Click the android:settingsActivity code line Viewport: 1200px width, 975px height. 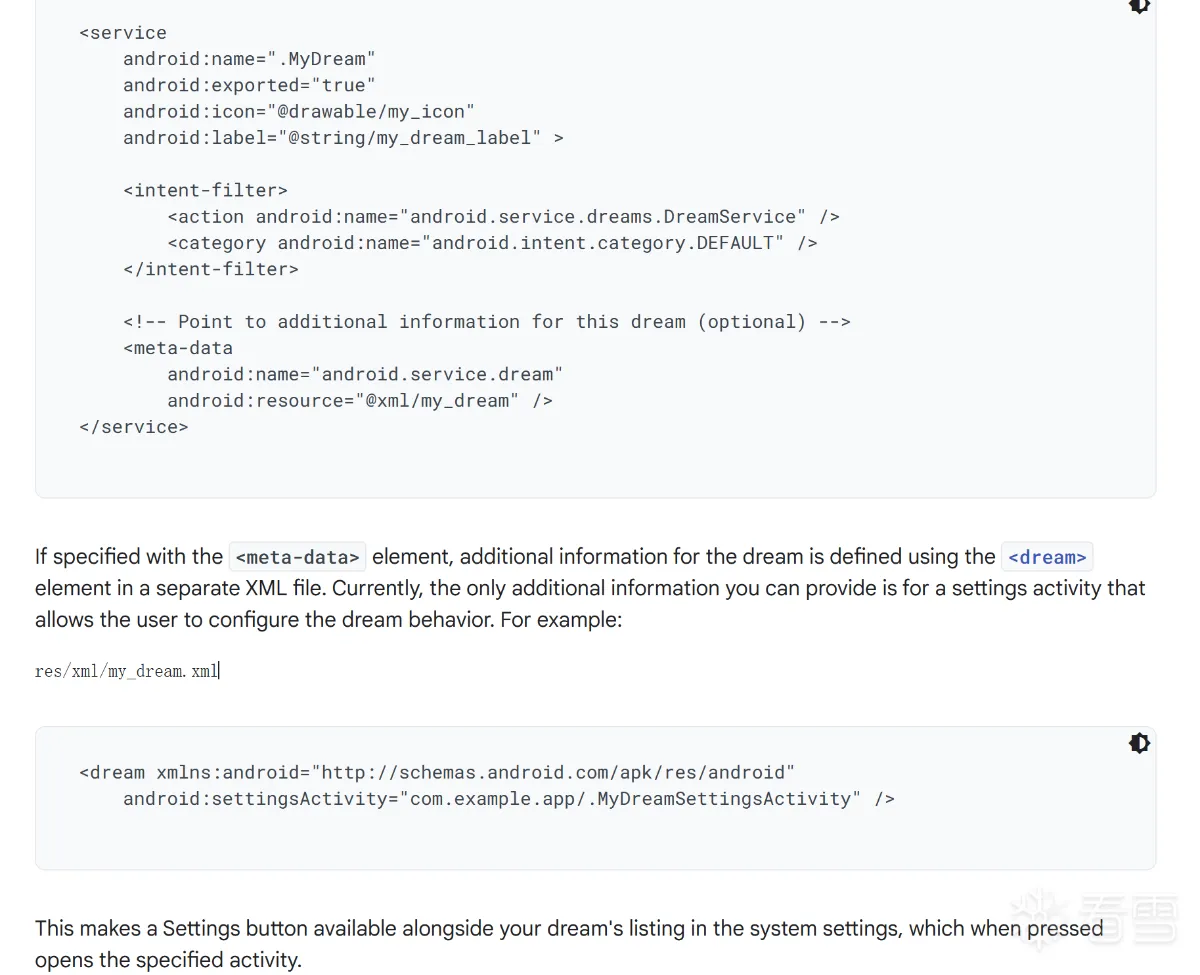pyautogui.click(x=508, y=798)
